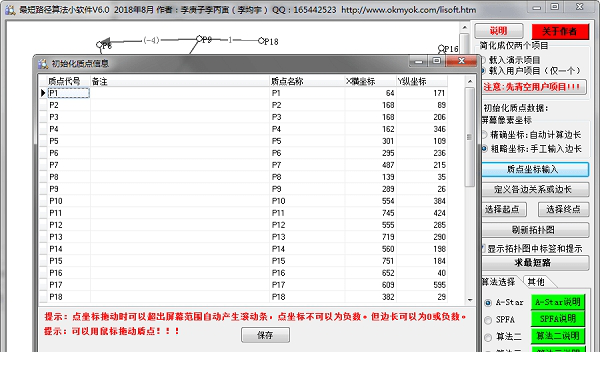The height and width of the screenshot is (366, 600).
Task: Click the Y纵坐标 column header
Action: click(421, 81)
